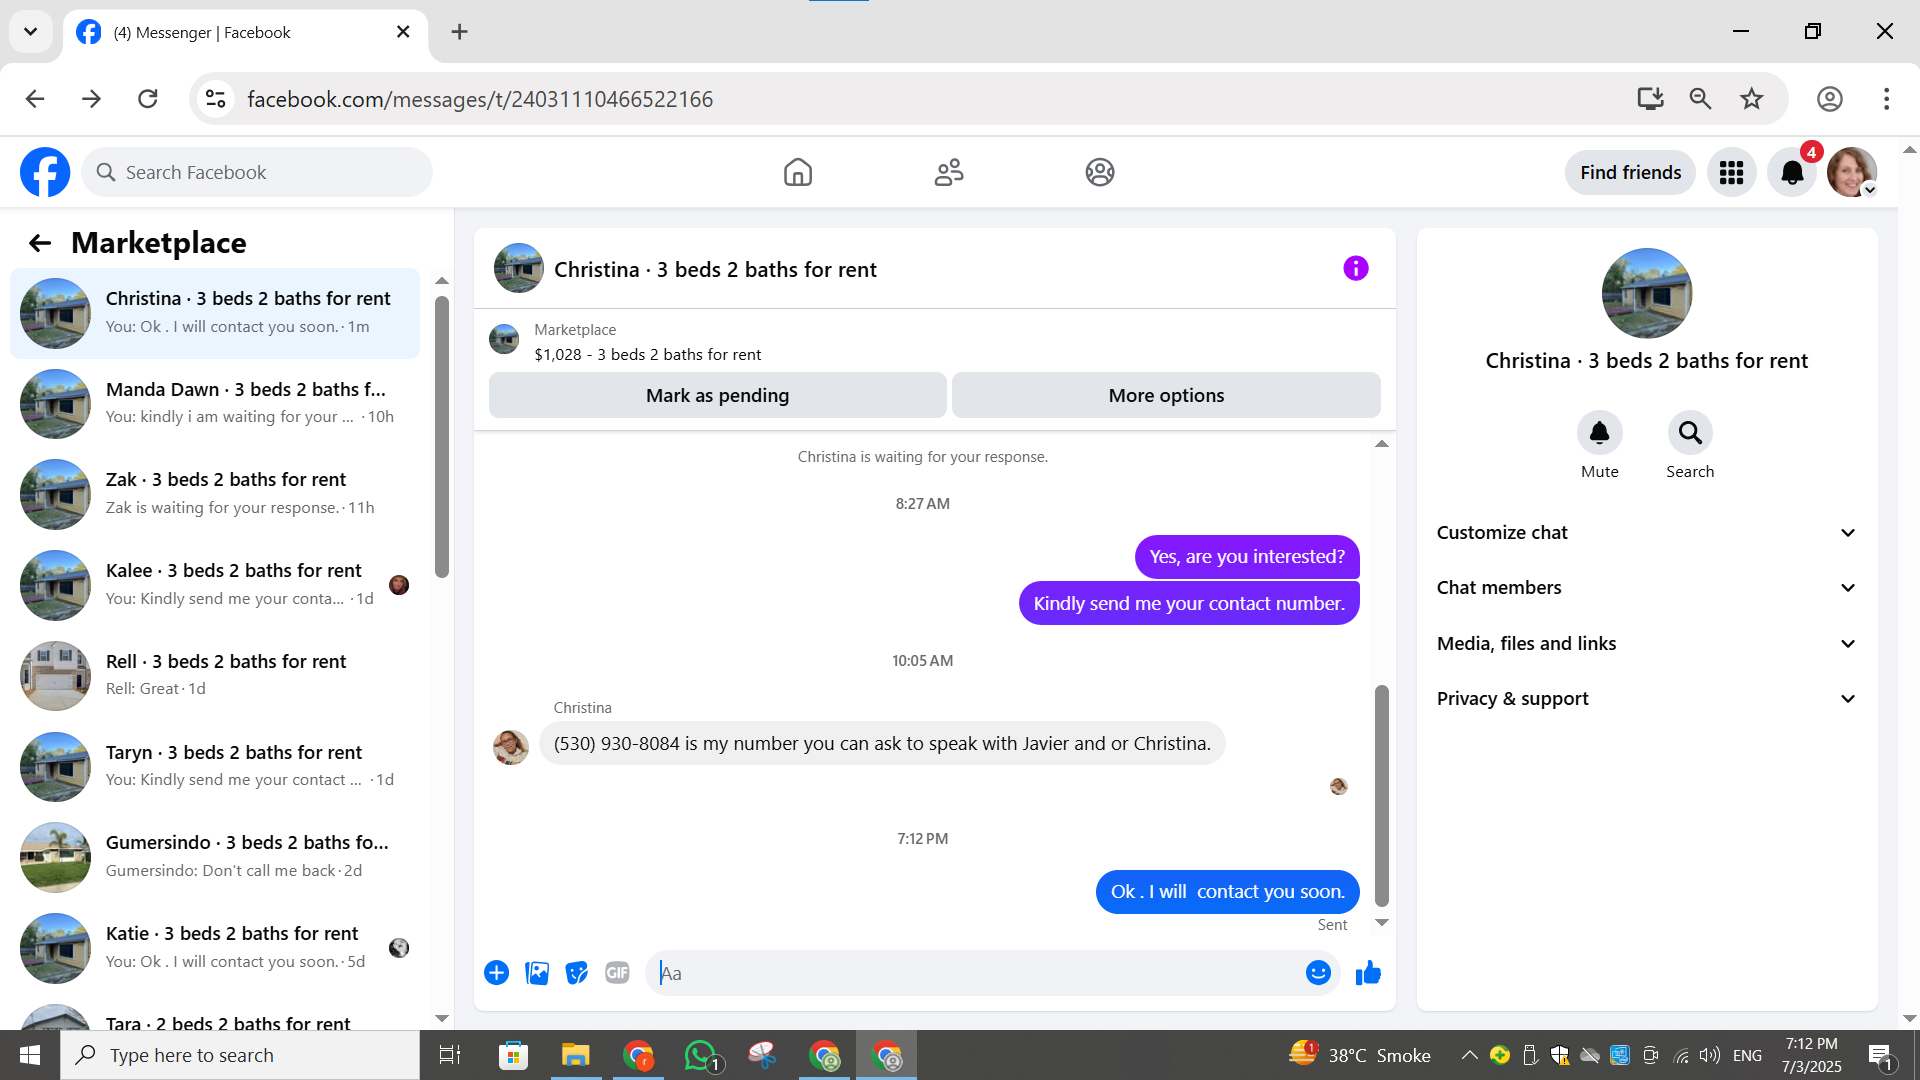Click the thumbs-up like send icon
Viewport: 1920px width, 1080px height.
pos(1368,973)
